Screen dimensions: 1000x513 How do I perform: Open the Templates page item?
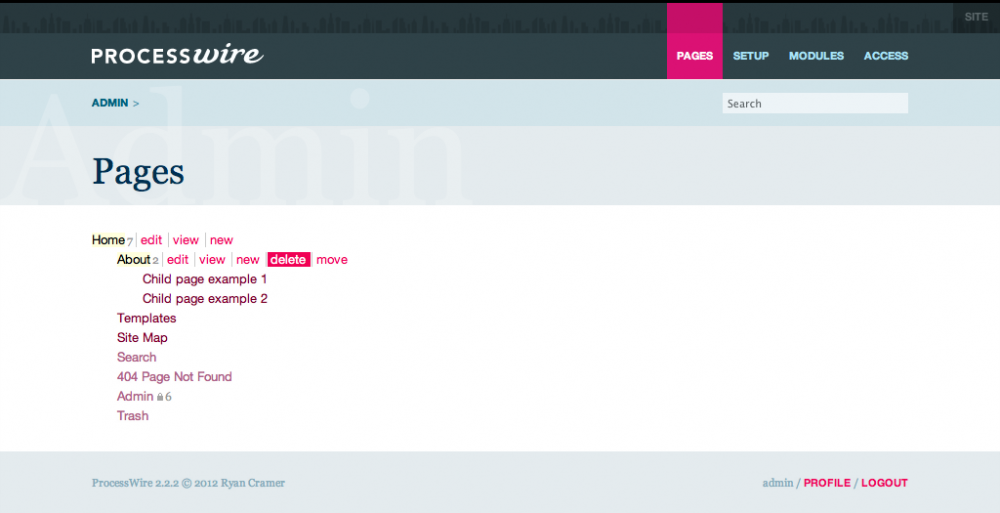[146, 318]
